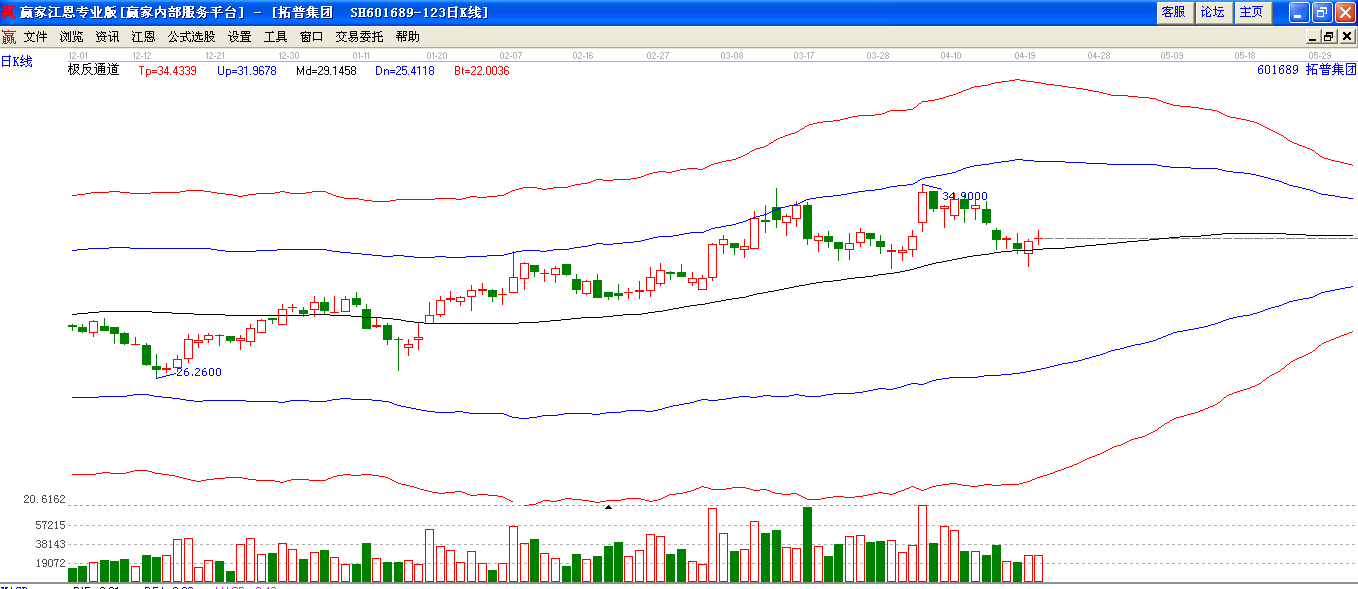Minimize the inner chart window in menu bar

pos(1311,36)
